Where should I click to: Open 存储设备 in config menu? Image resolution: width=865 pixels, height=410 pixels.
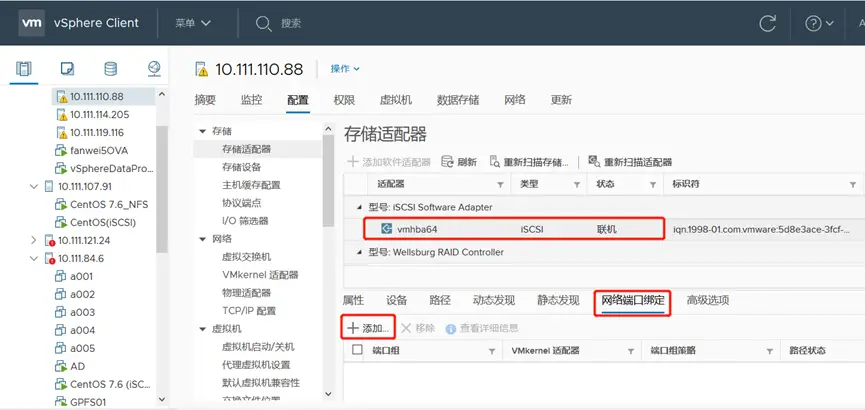(x=242, y=167)
